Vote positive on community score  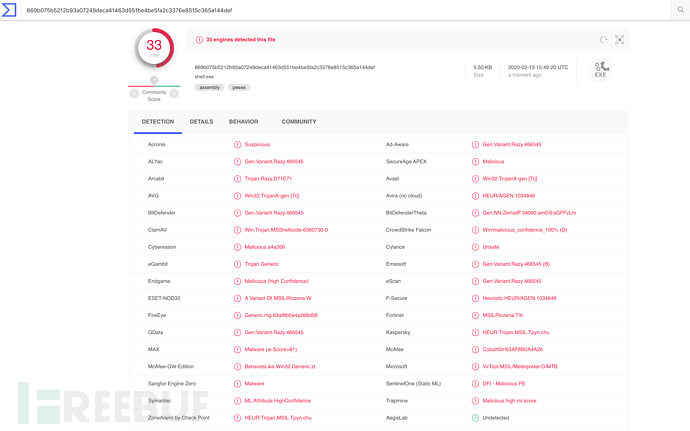pos(174,93)
